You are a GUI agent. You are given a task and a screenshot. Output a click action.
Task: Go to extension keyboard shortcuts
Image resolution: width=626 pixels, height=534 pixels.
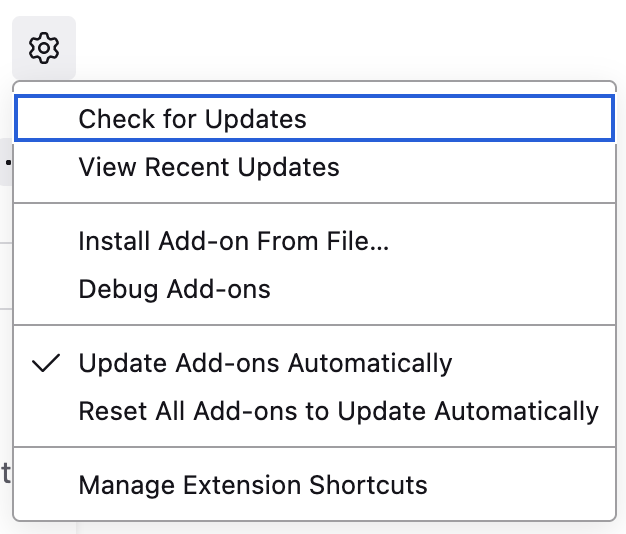click(253, 485)
